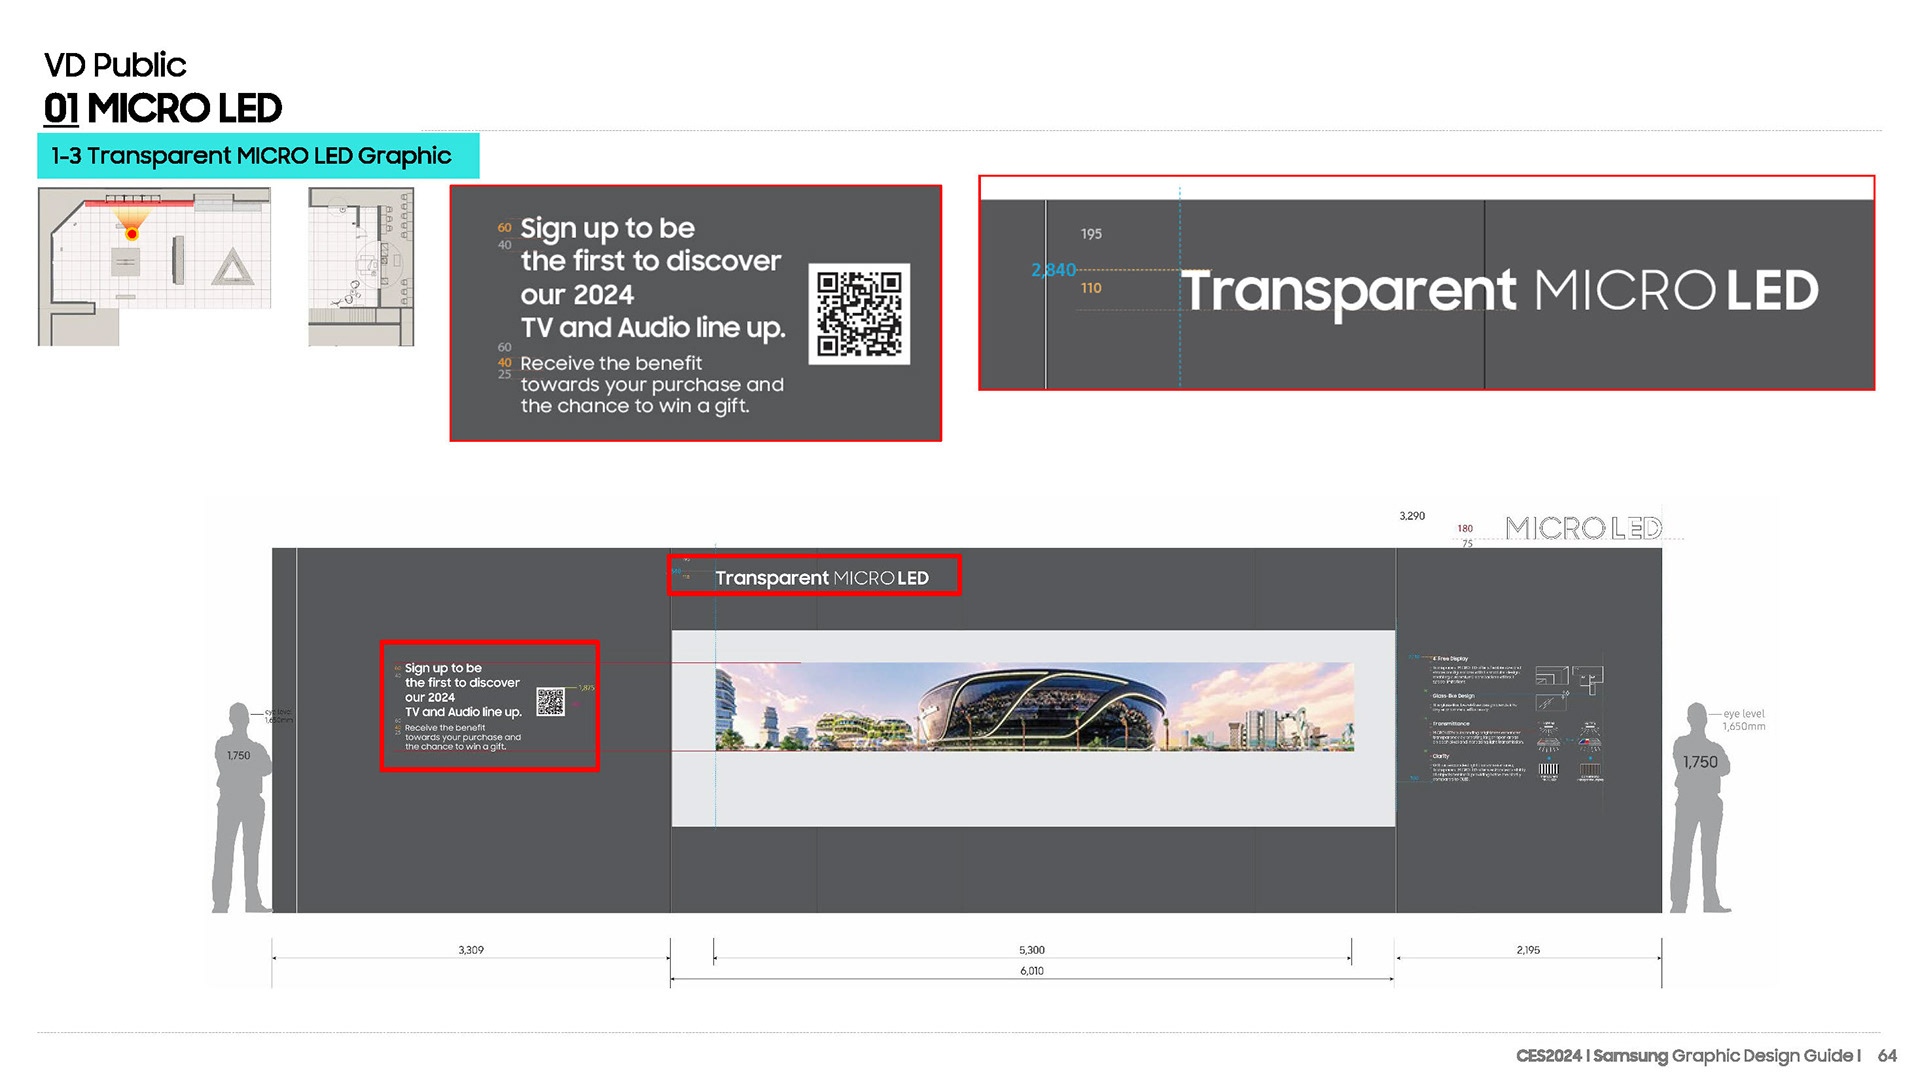
Task: Click the 'VD Public' heading text
Action: [115, 65]
